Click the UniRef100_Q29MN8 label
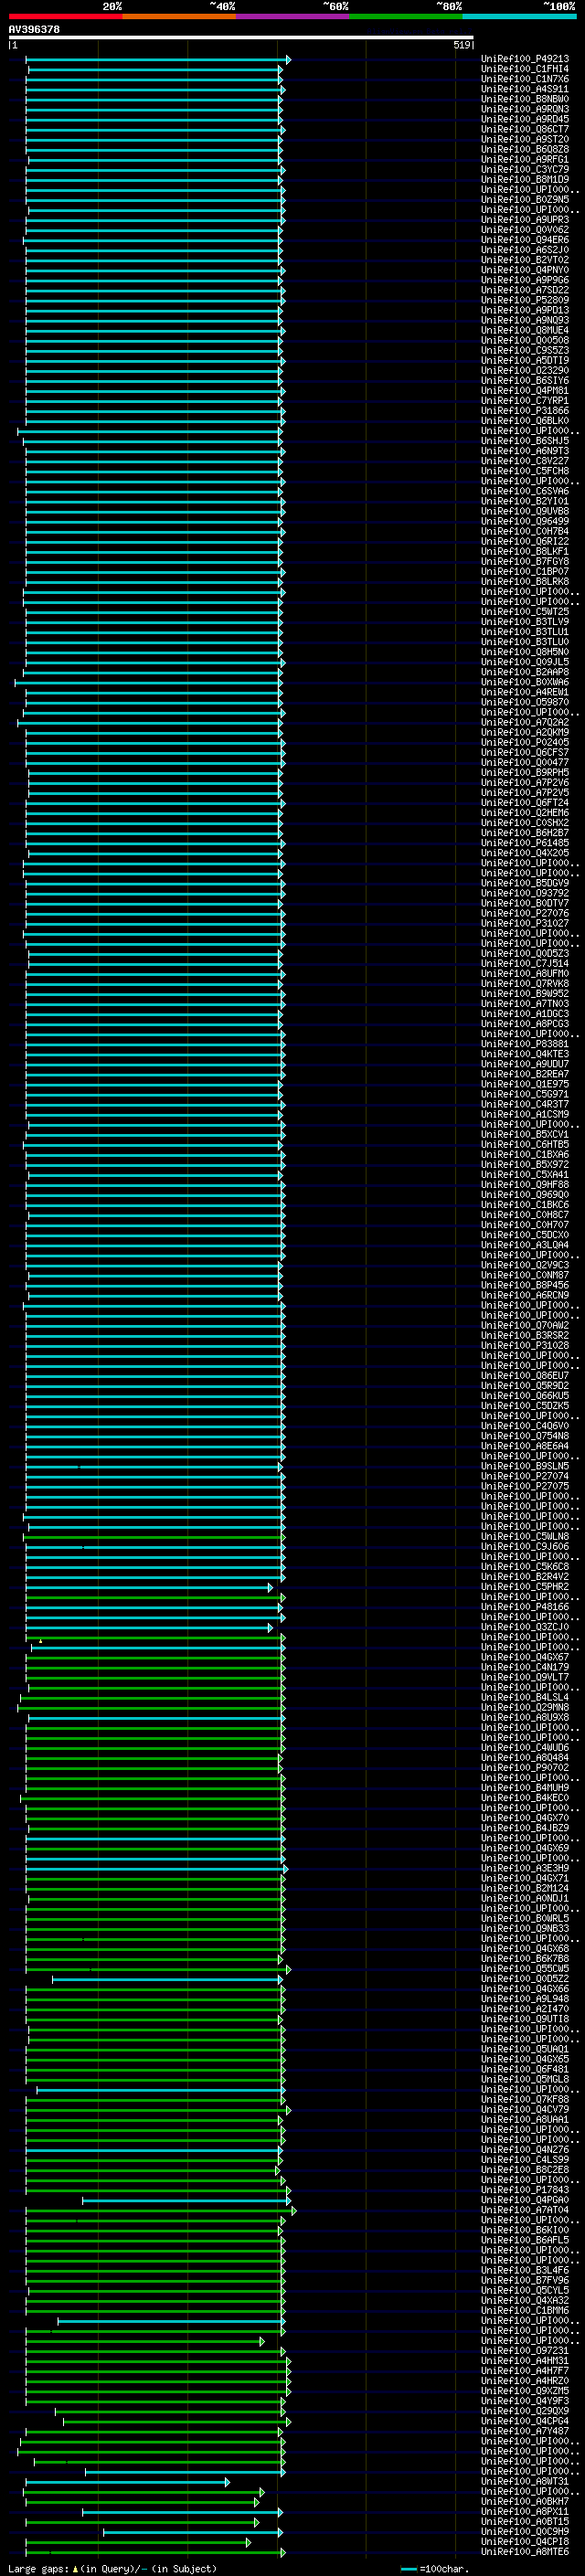The image size is (585, 2576). (525, 1707)
